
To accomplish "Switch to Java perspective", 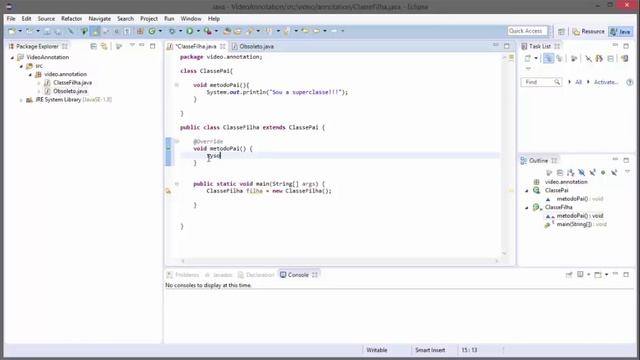I will (621, 31).
